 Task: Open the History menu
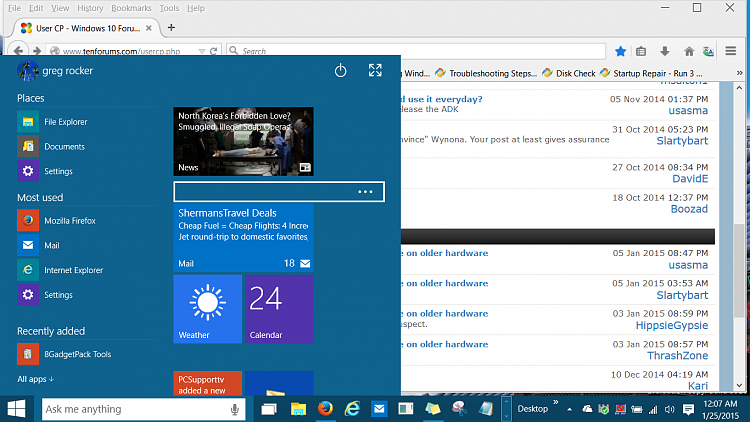tap(90, 8)
